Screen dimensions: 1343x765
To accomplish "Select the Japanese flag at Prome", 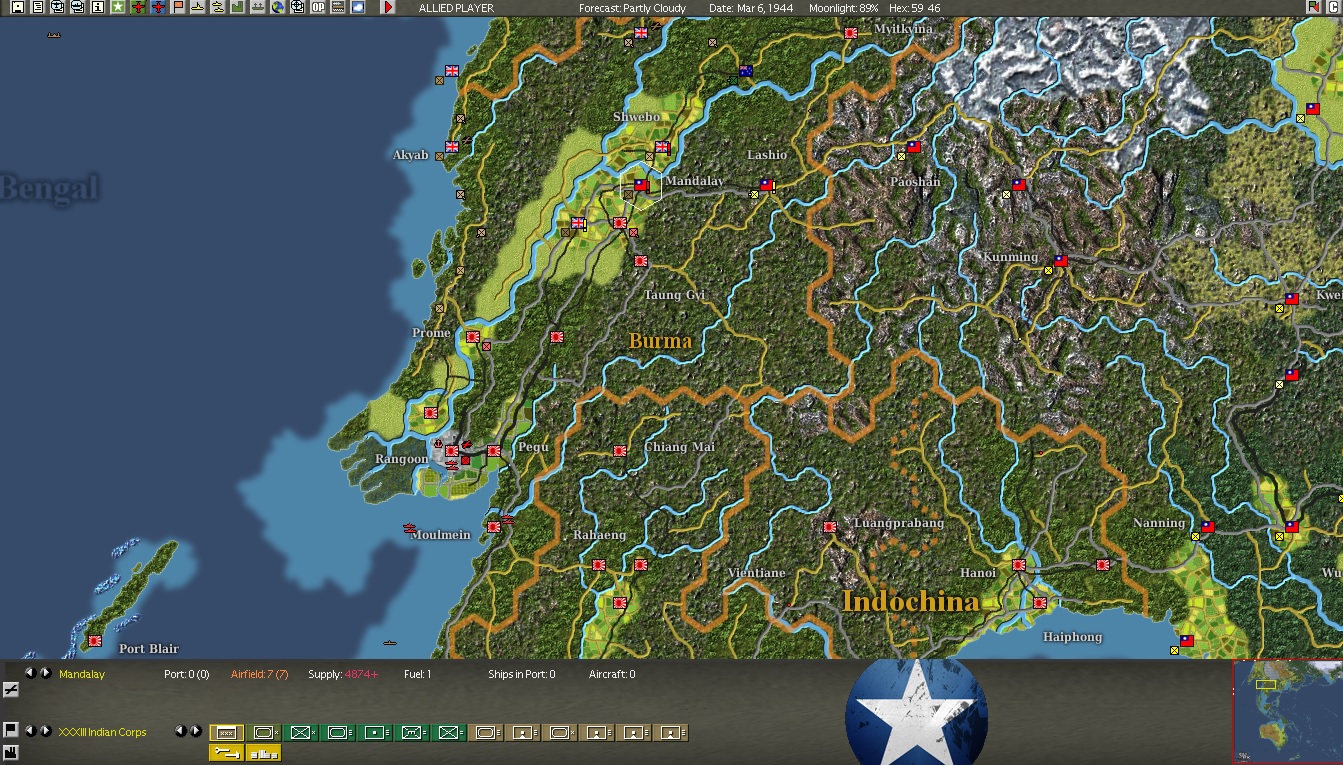I will point(472,337).
